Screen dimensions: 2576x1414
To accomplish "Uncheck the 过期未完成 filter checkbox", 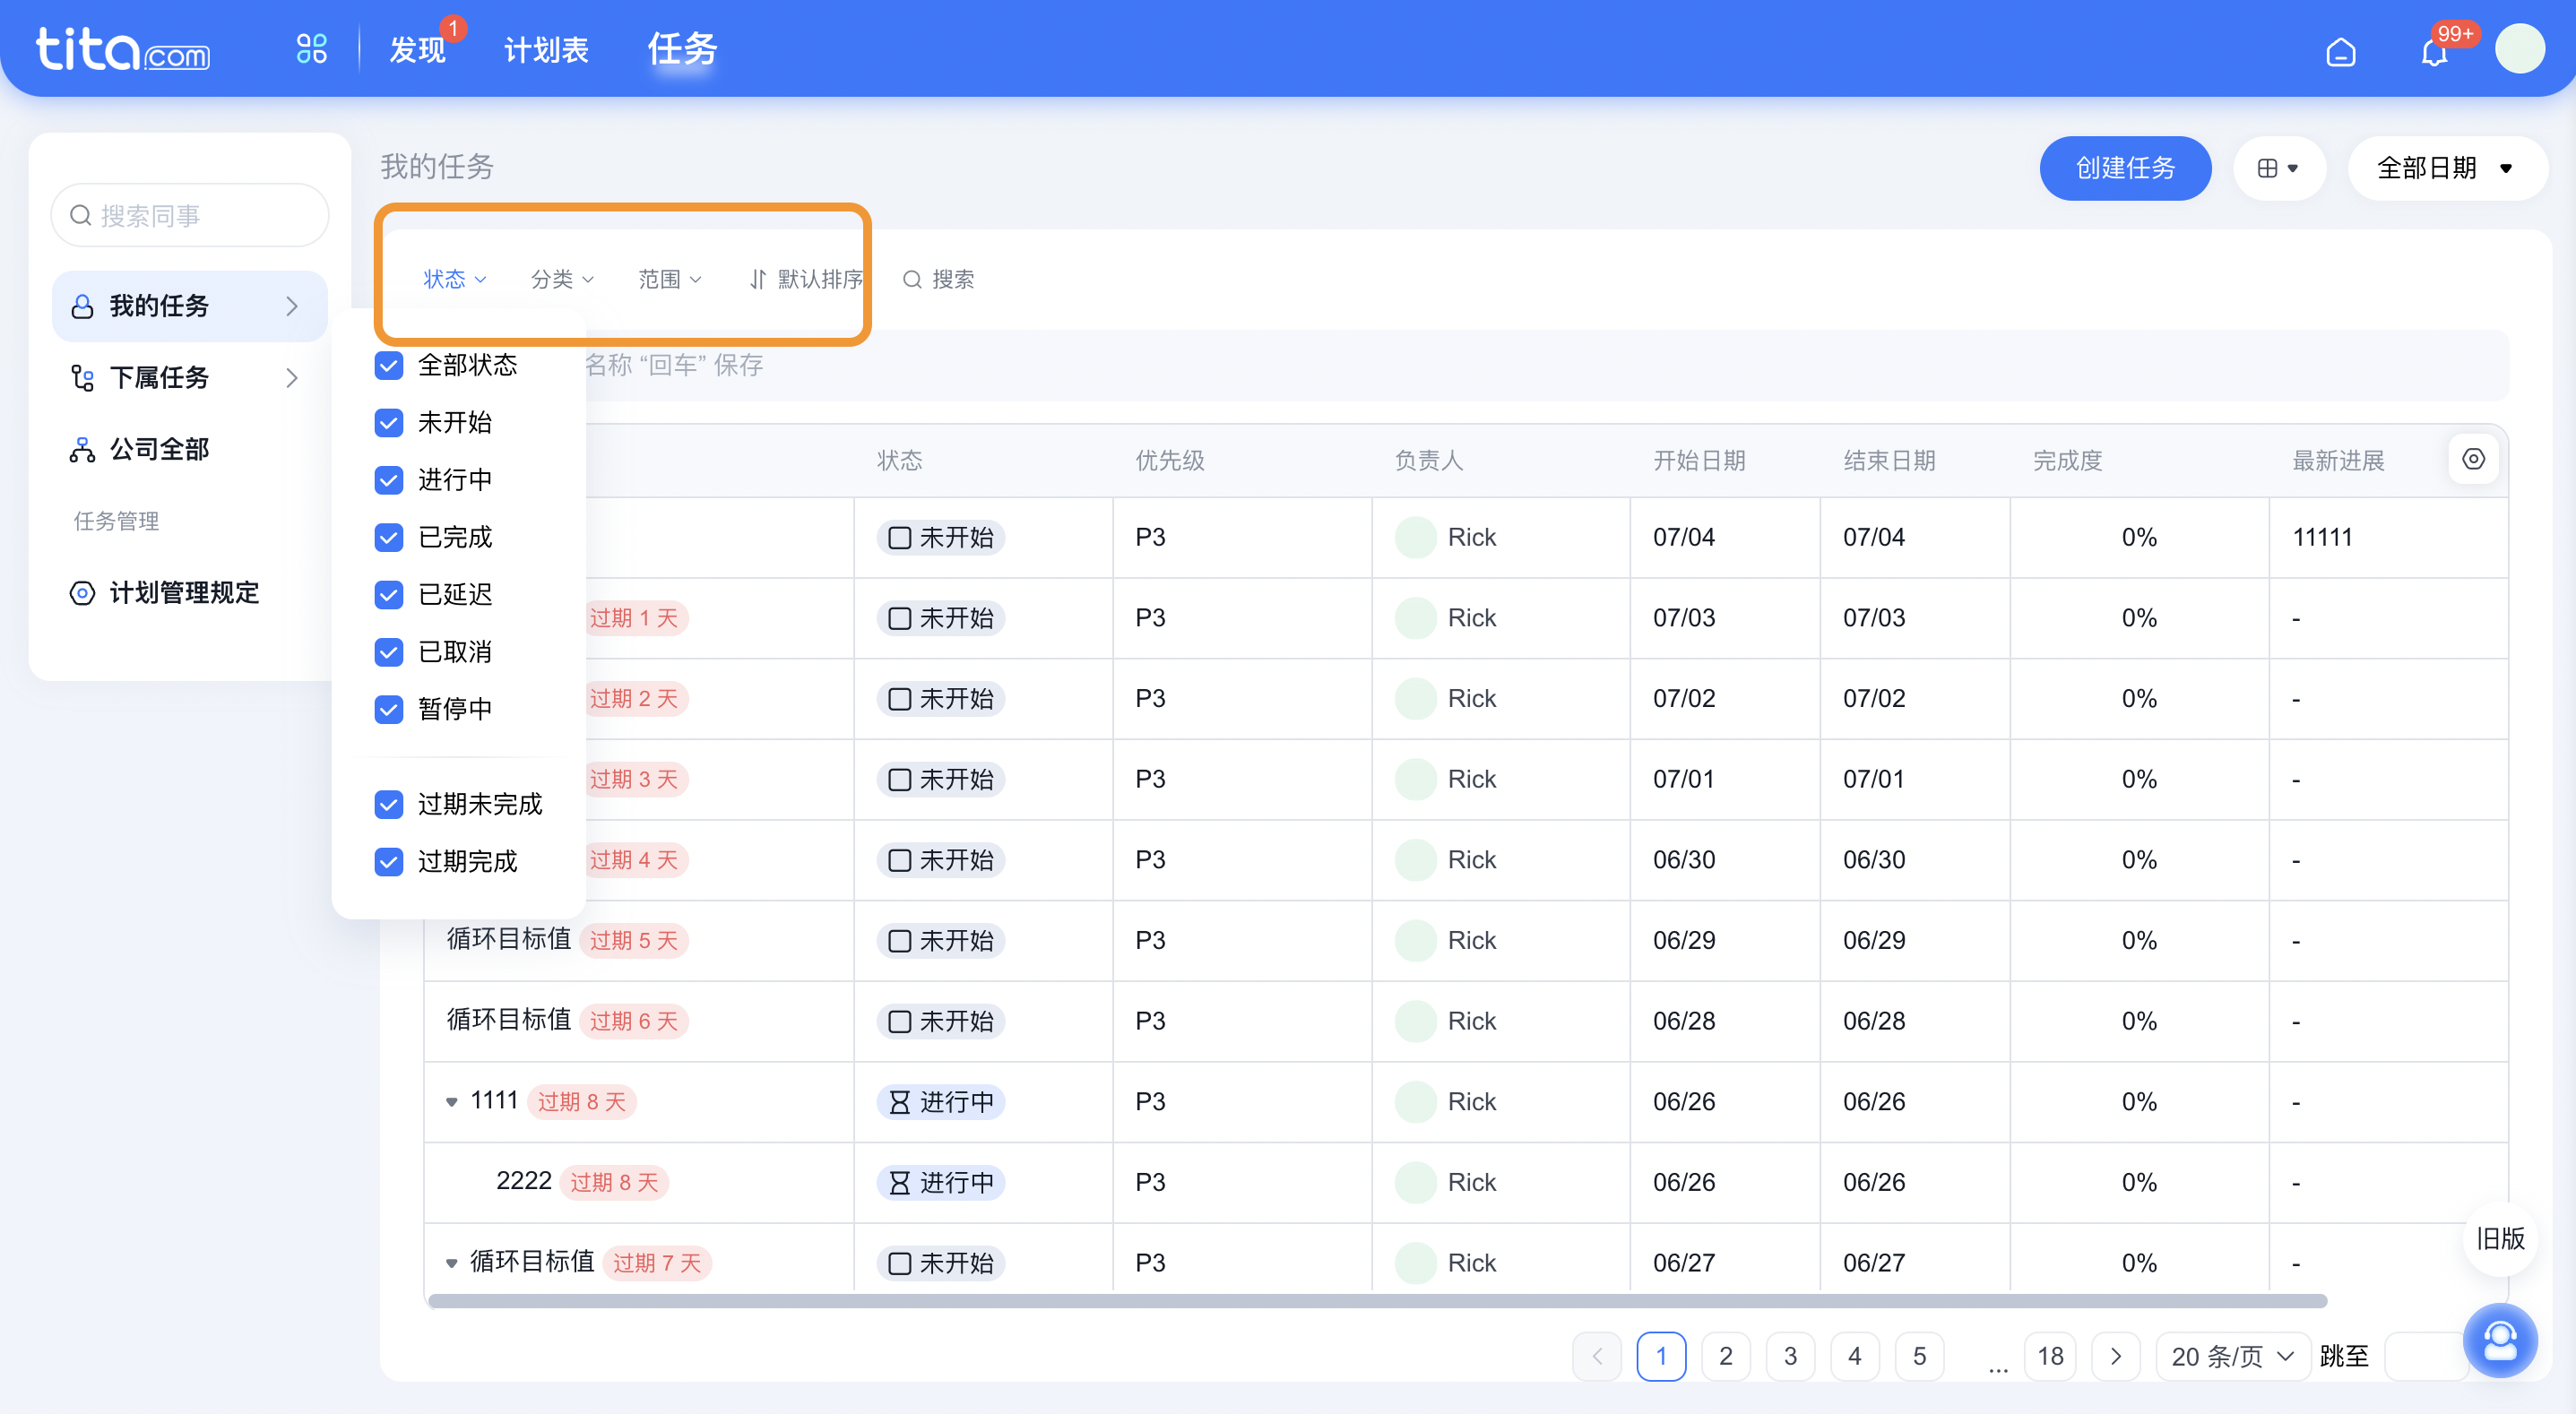I will (389, 804).
